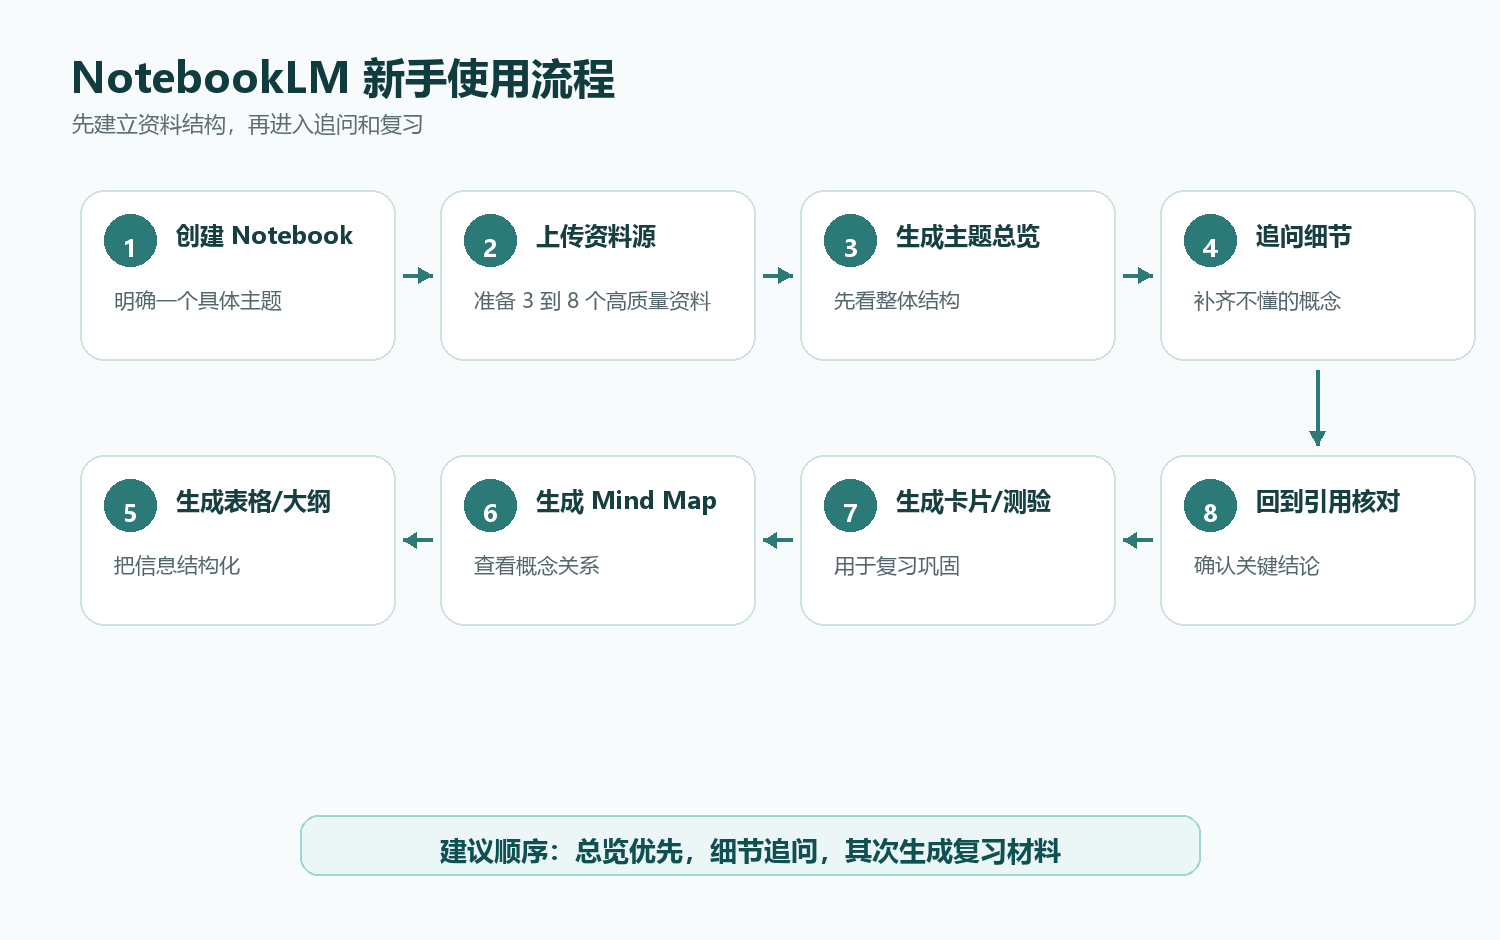This screenshot has height=940, width=1500.
Task: Click the description "补齐不懂的概念"
Action: pyautogui.click(x=1267, y=301)
